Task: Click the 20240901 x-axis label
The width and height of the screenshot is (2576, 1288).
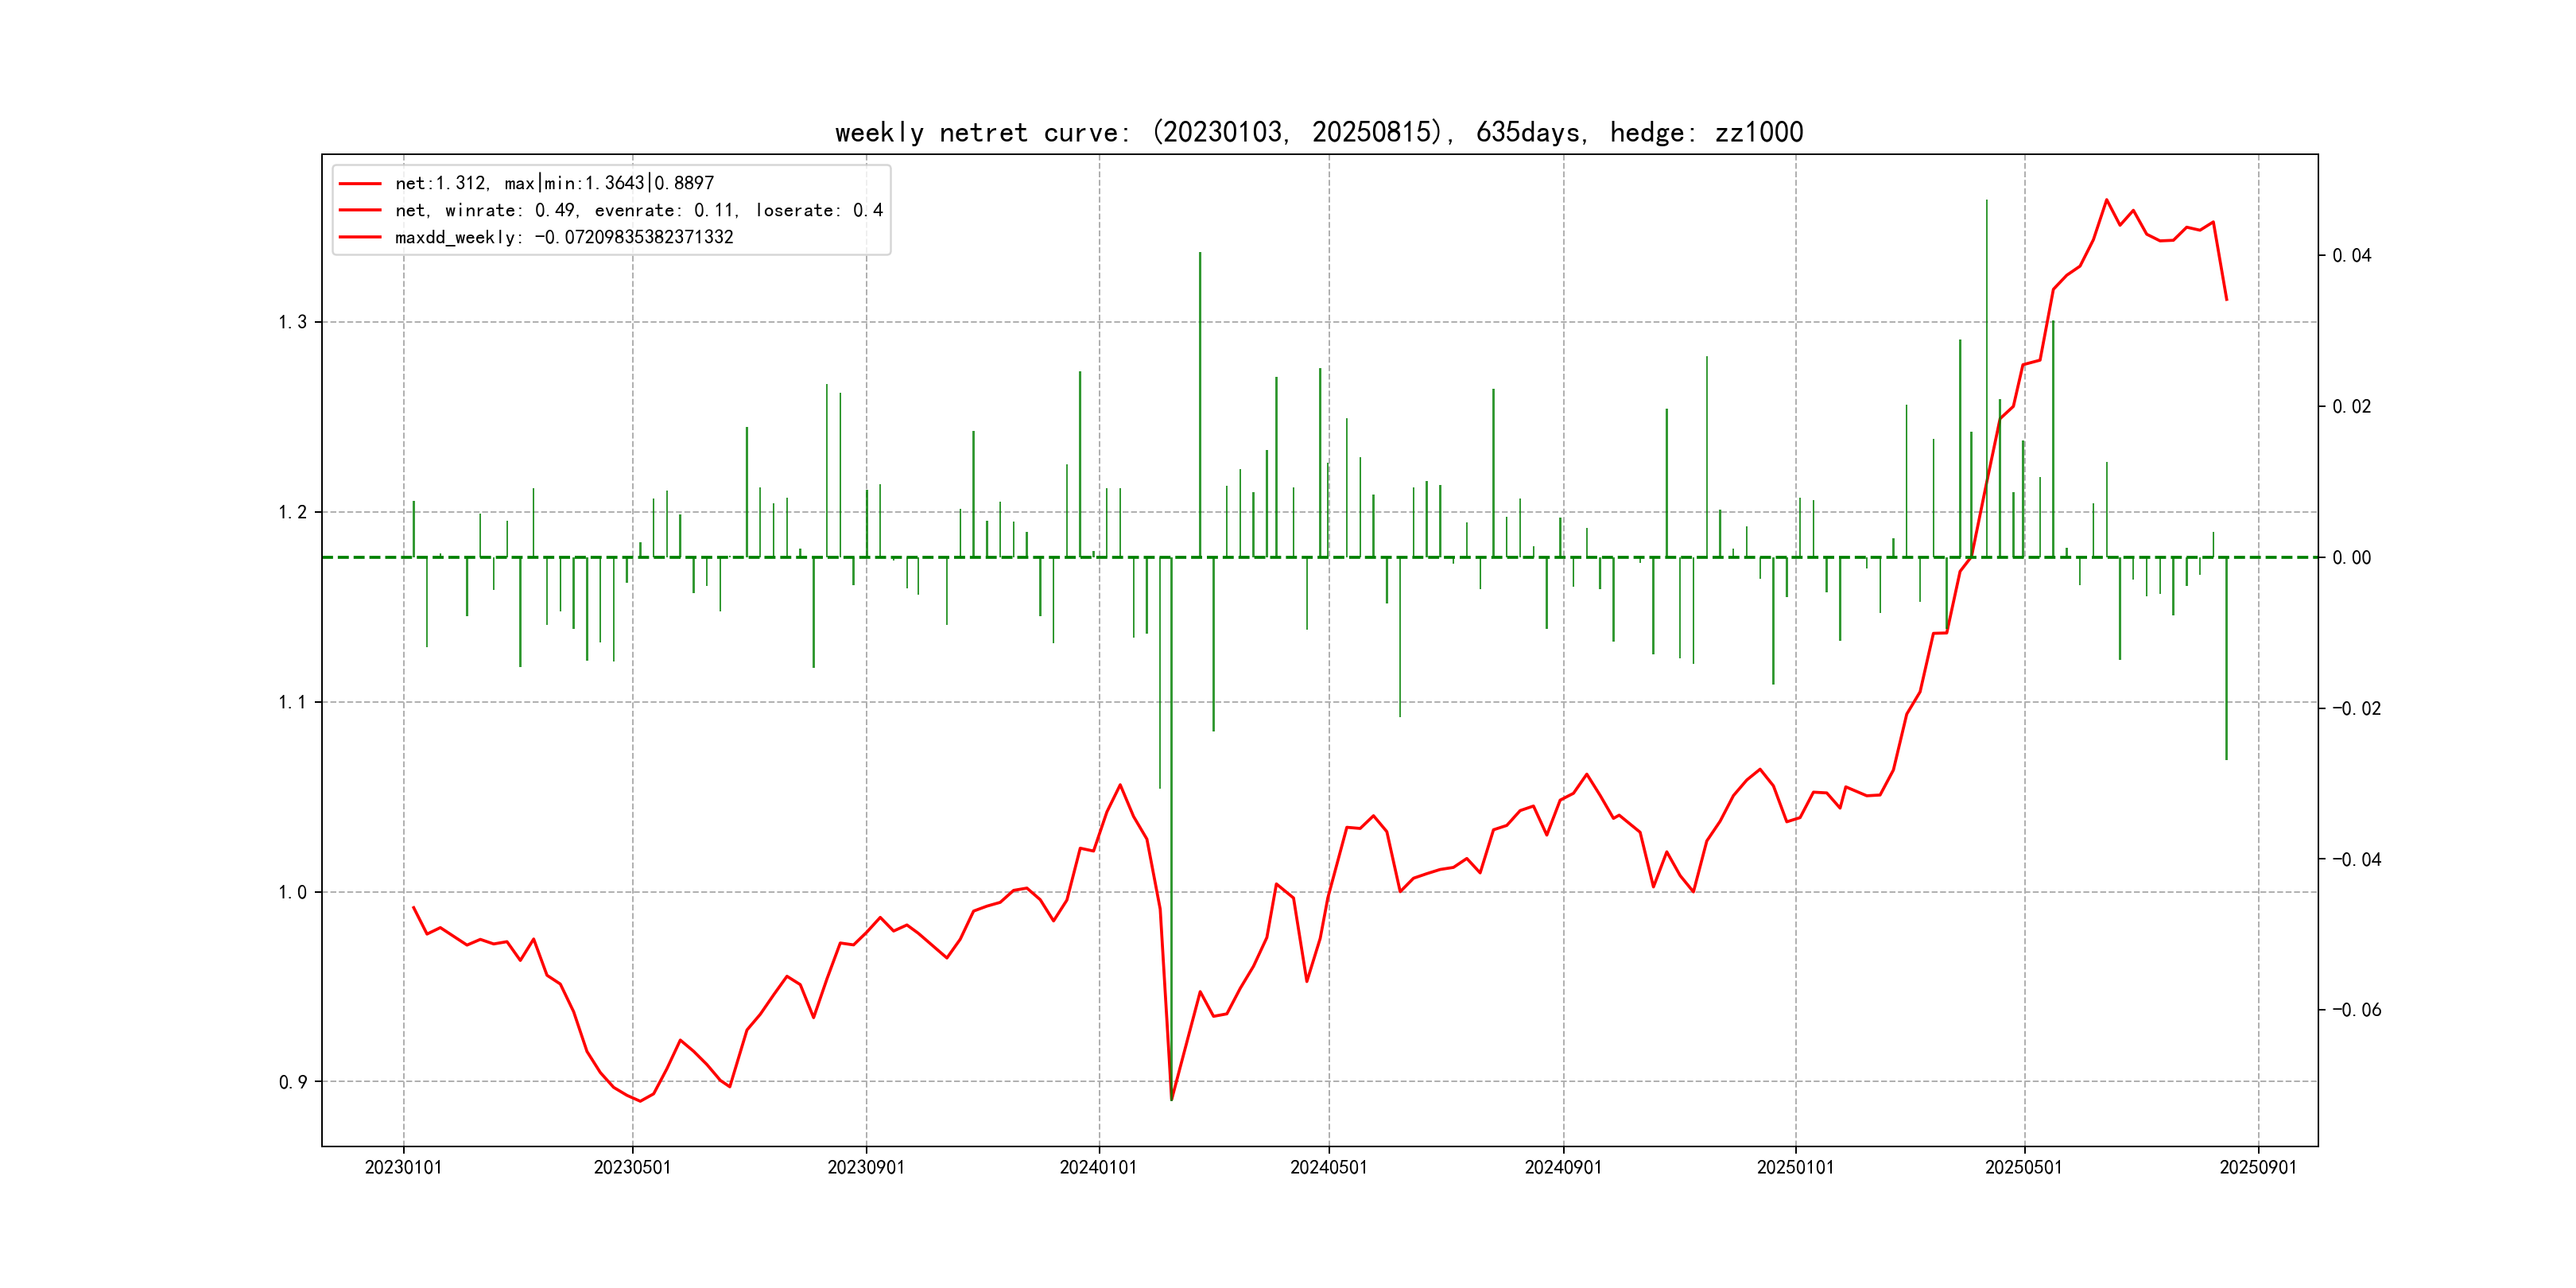Action: tap(1562, 1167)
